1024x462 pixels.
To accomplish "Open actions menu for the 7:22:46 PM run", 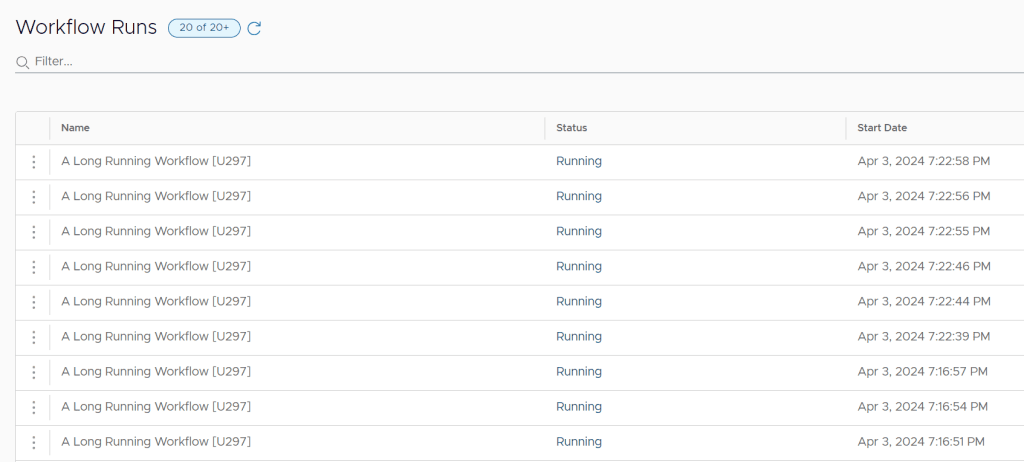I will (x=33, y=267).
